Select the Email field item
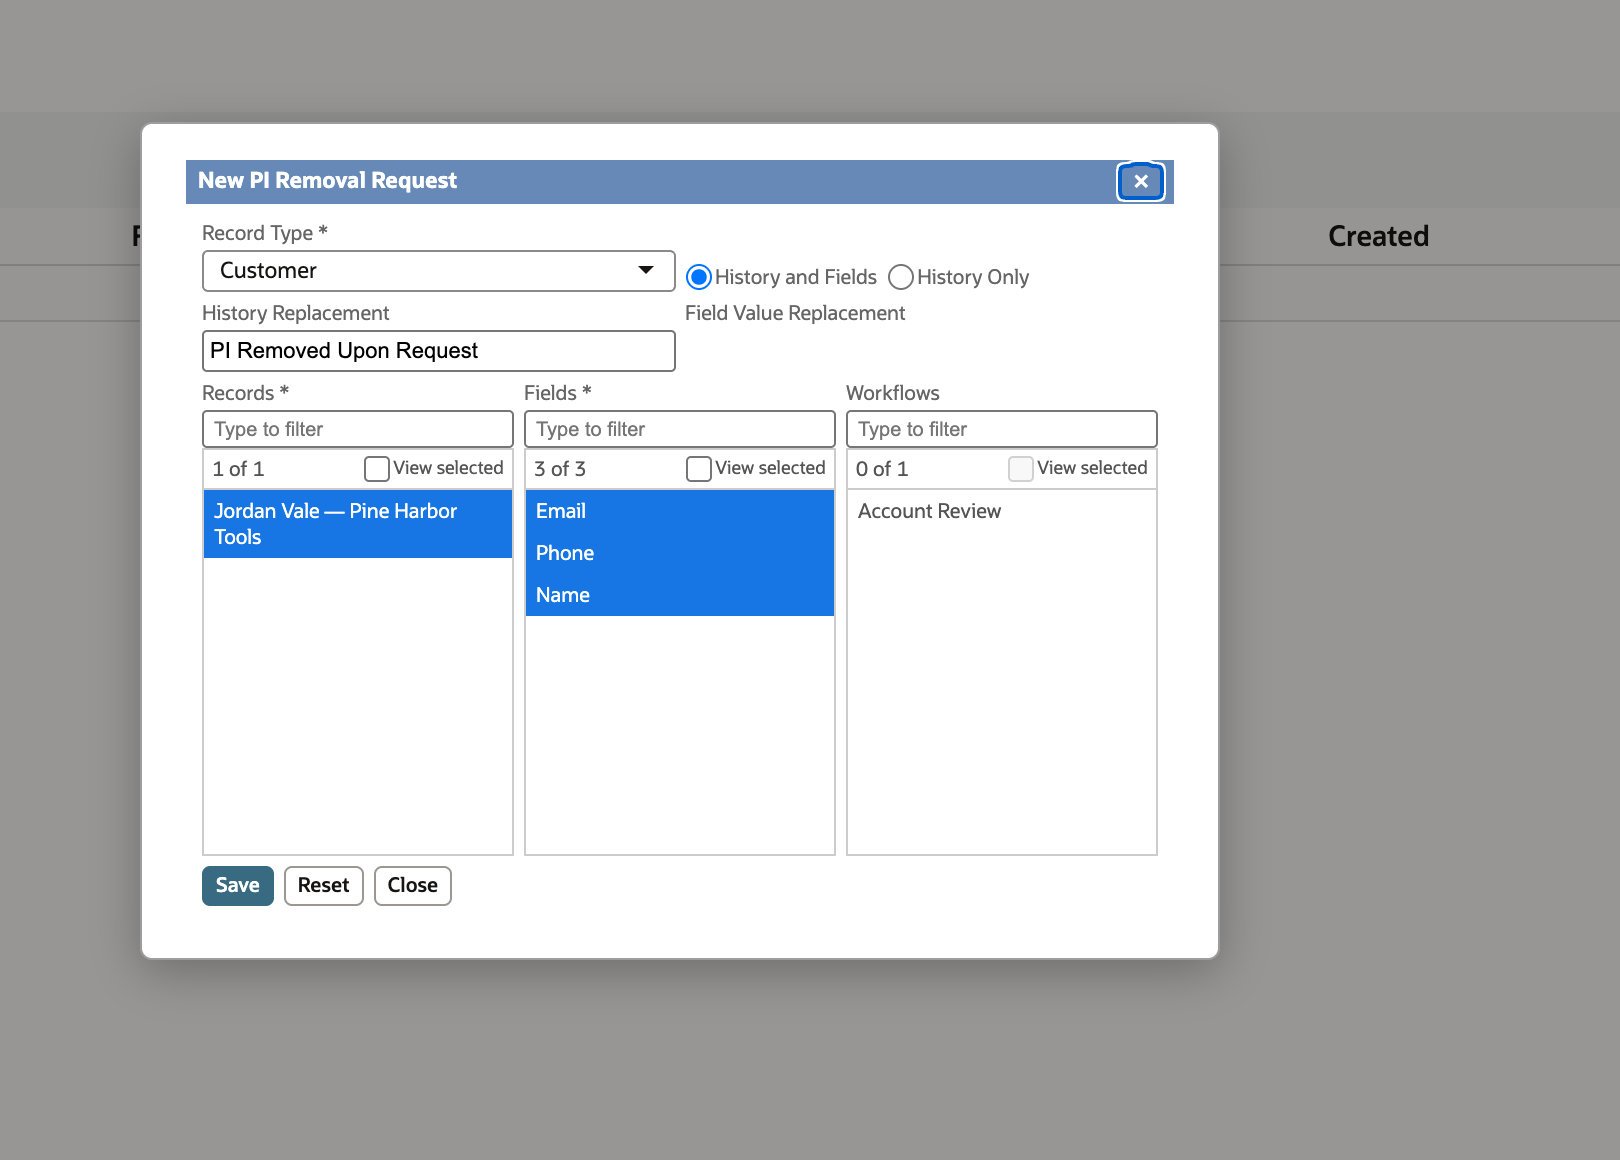 (680, 511)
